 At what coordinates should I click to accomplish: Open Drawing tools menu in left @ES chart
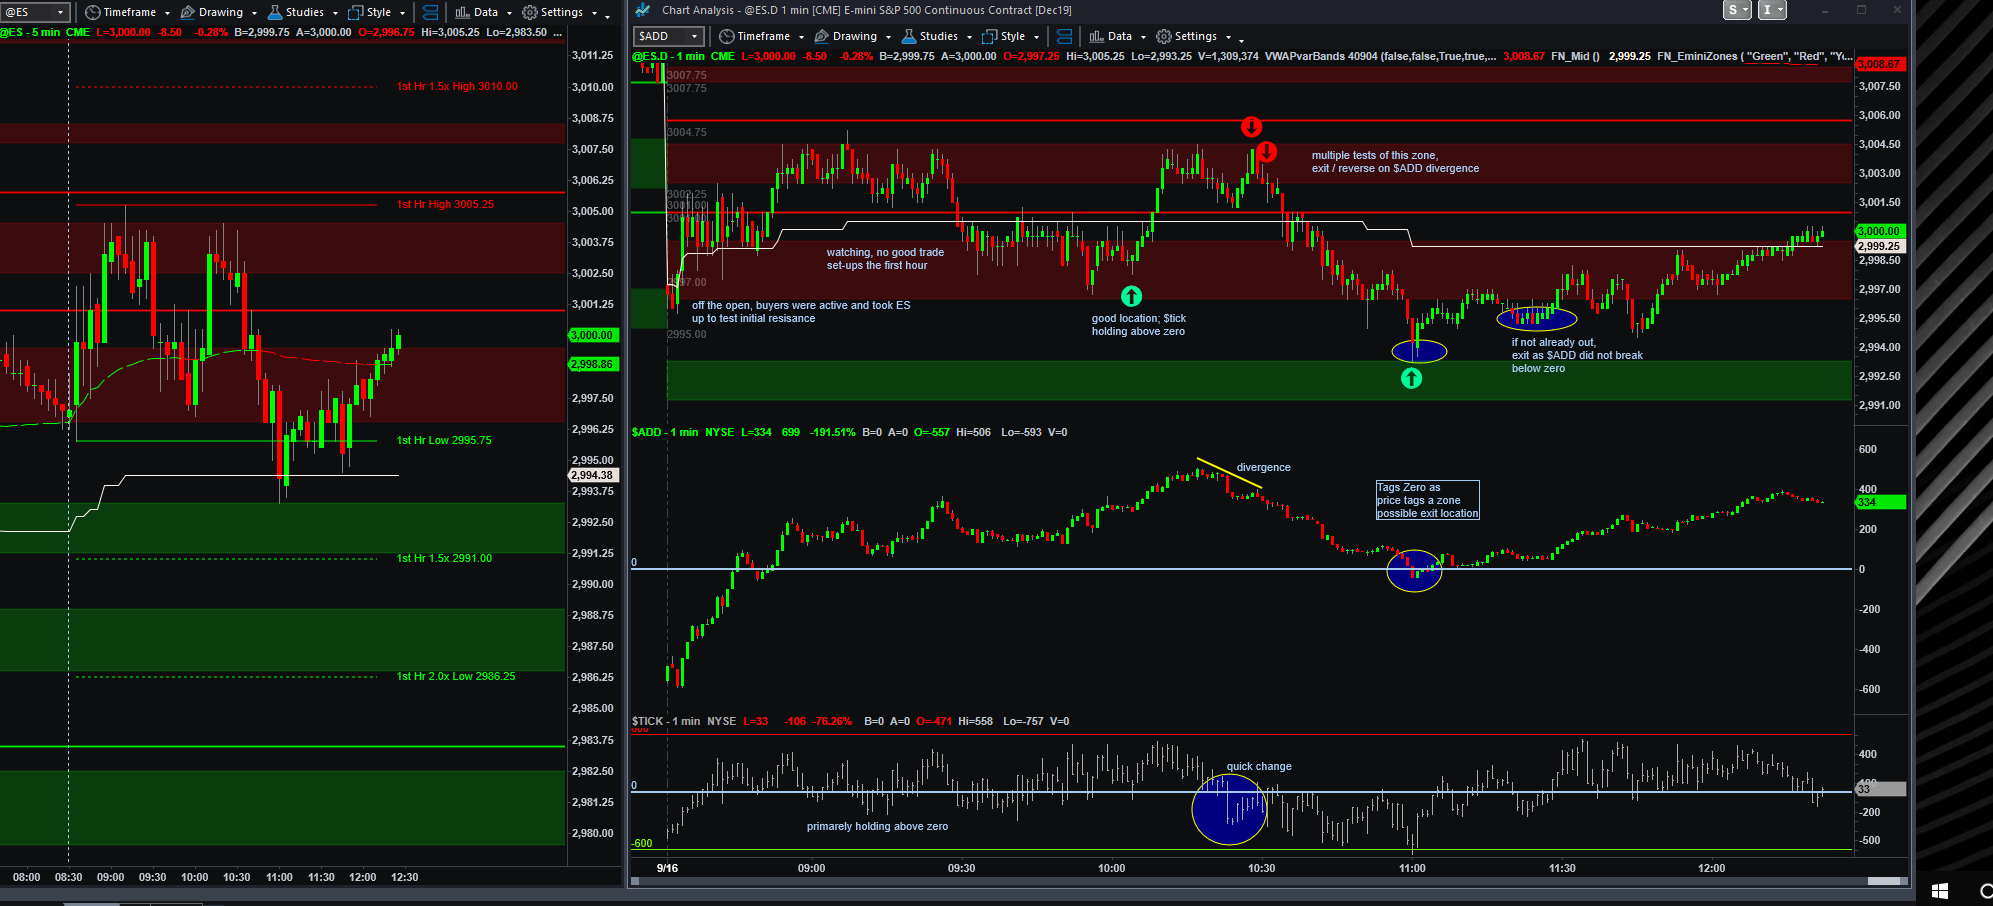(219, 12)
